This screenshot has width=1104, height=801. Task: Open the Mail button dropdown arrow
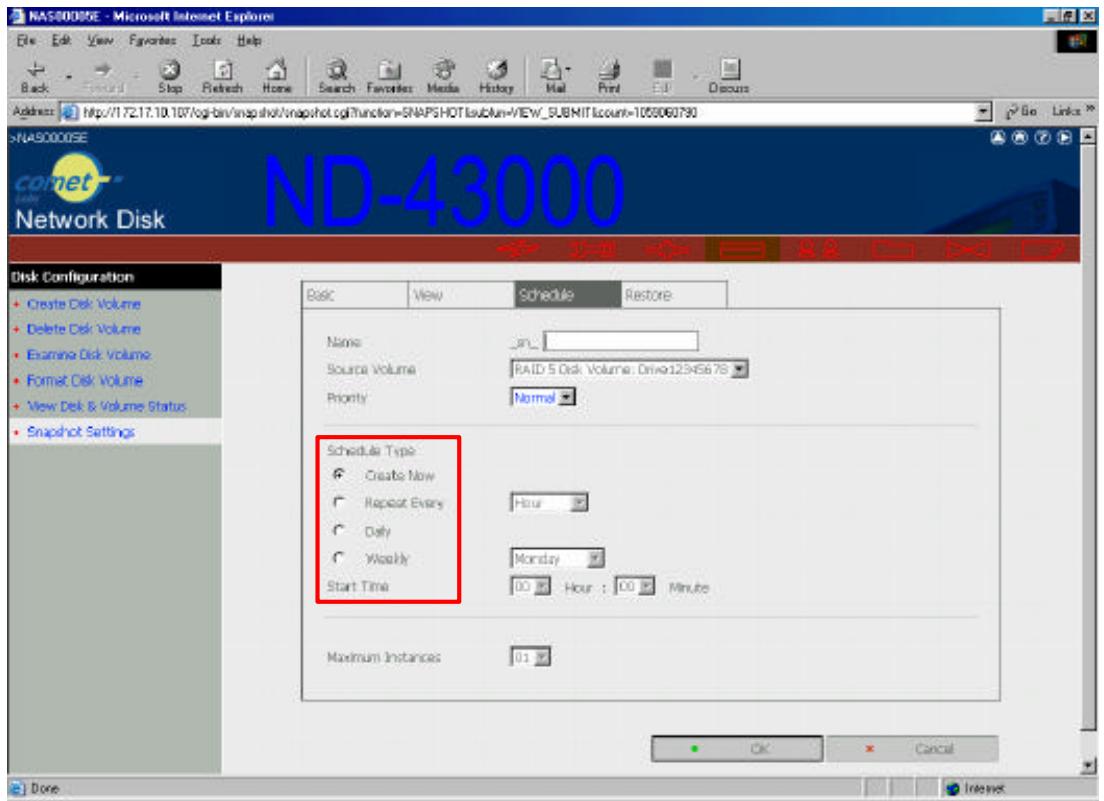(567, 70)
